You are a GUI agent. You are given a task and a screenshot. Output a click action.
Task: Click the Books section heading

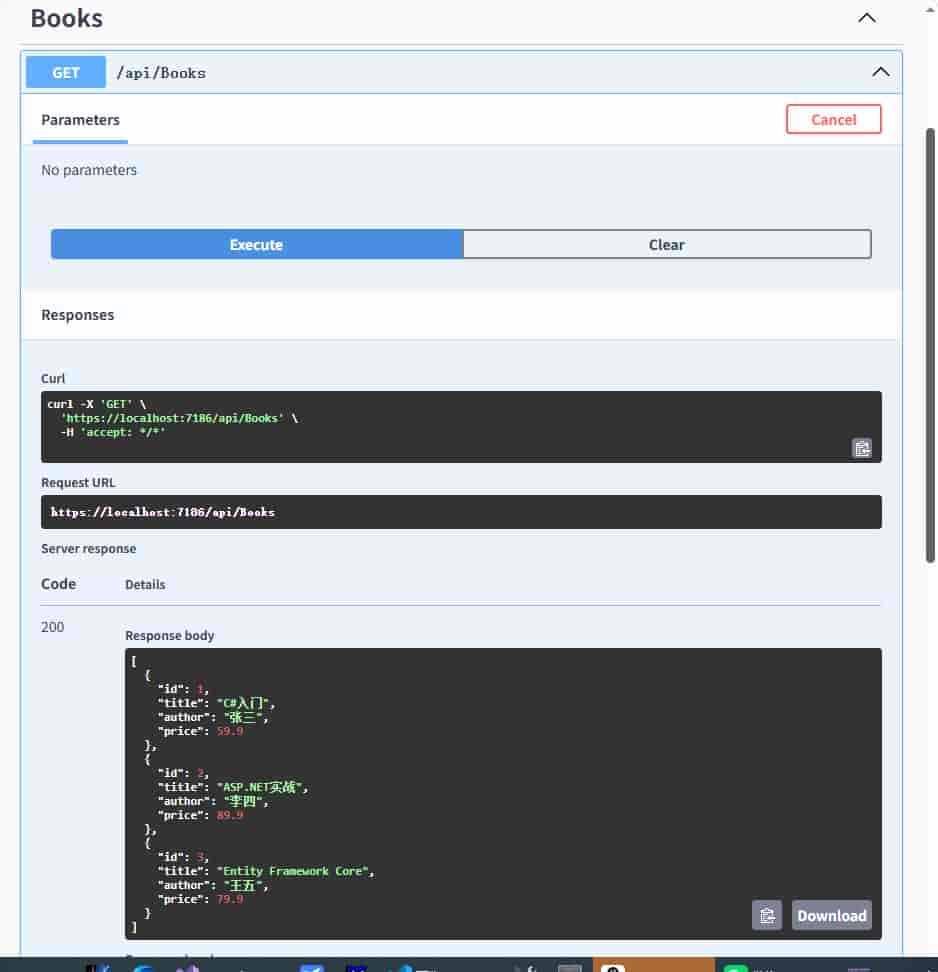67,19
